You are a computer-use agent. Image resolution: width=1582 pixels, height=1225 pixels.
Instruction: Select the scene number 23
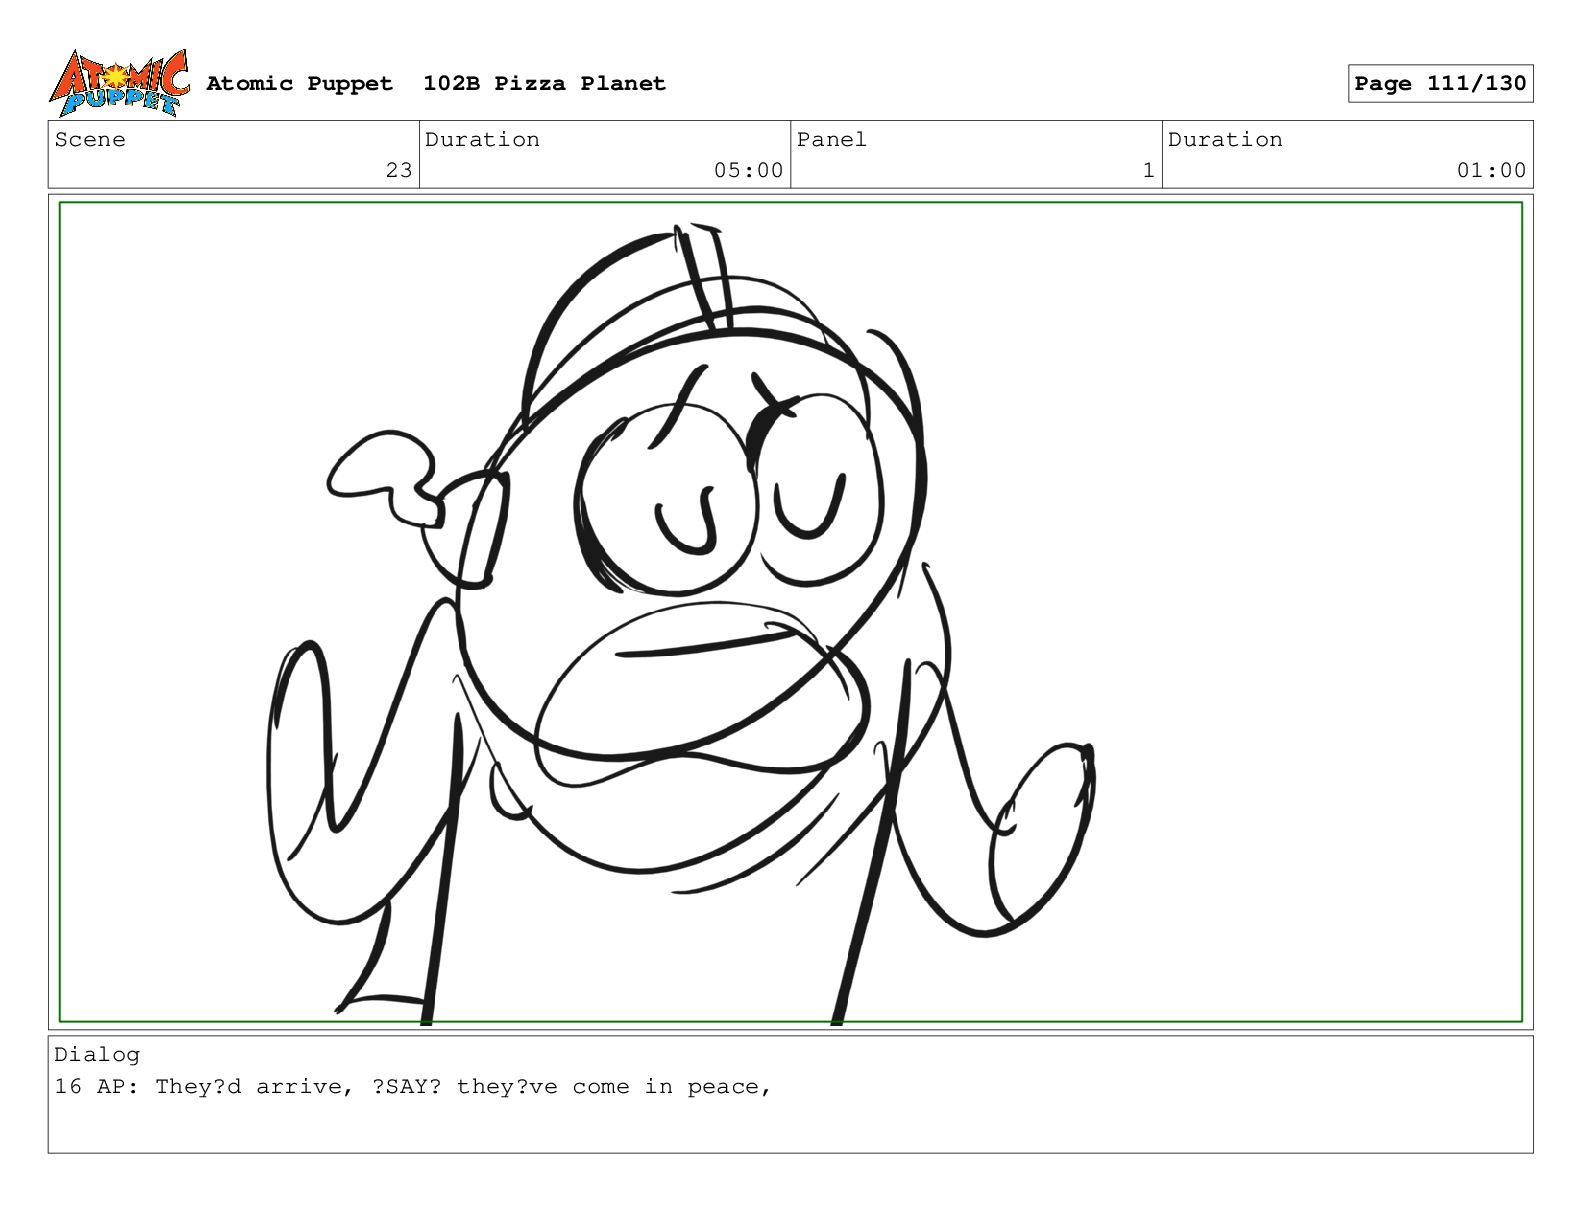point(399,170)
